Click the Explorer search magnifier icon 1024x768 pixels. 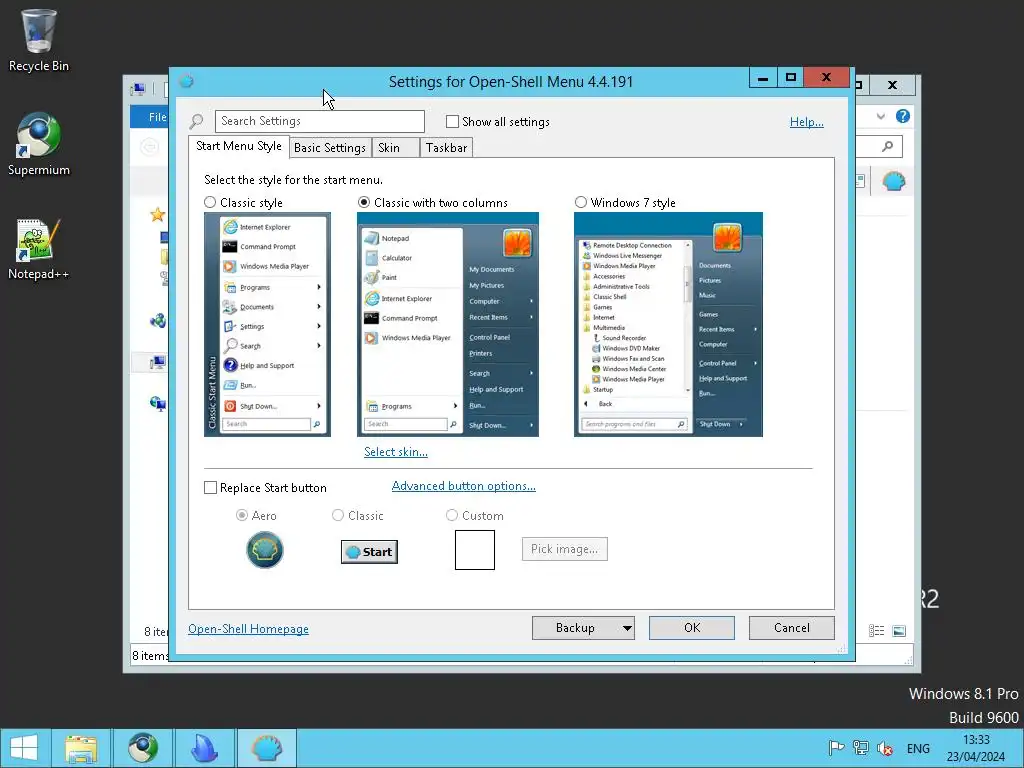(x=888, y=146)
